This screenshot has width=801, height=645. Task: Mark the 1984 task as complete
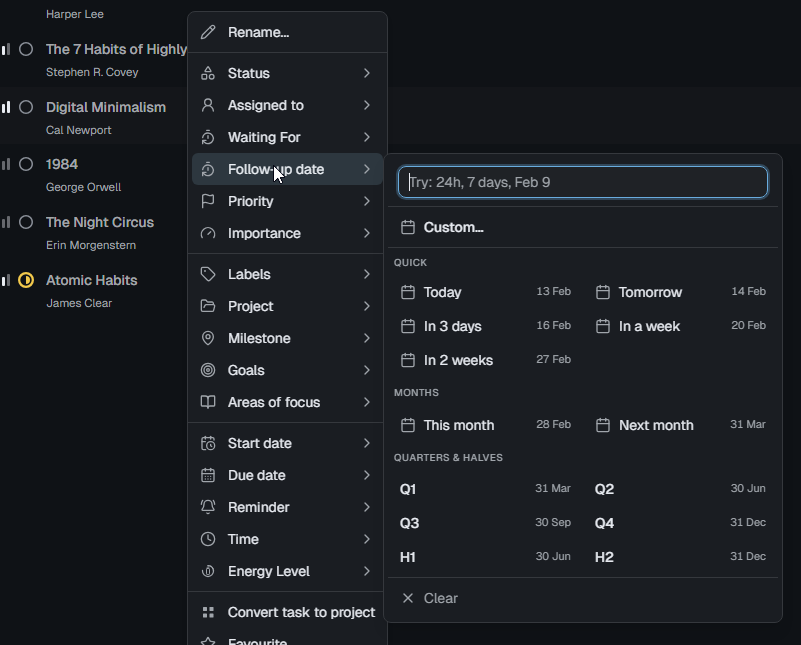coord(25,164)
